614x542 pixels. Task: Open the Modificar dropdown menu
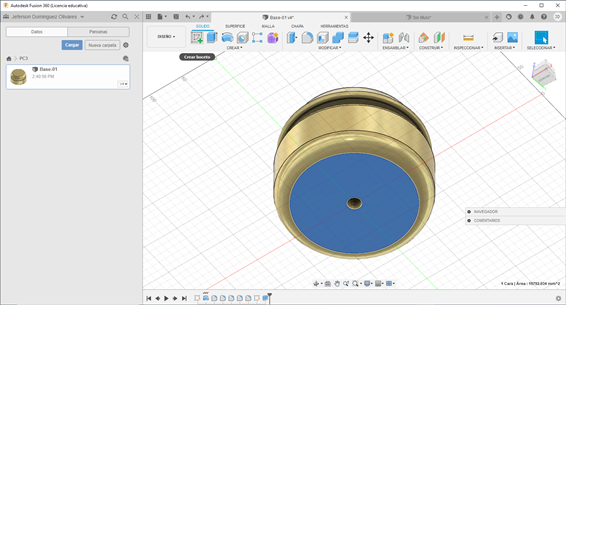point(330,48)
